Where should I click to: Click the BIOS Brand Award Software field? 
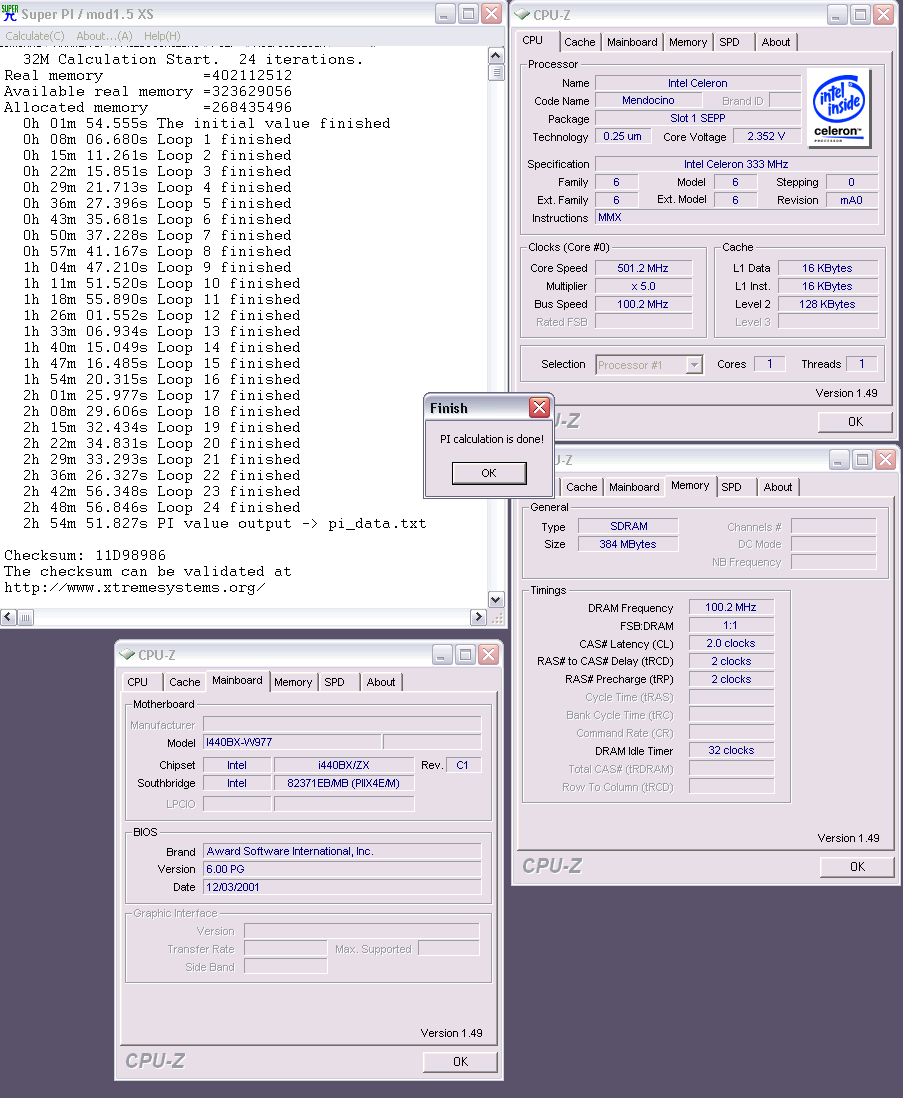tap(342, 852)
